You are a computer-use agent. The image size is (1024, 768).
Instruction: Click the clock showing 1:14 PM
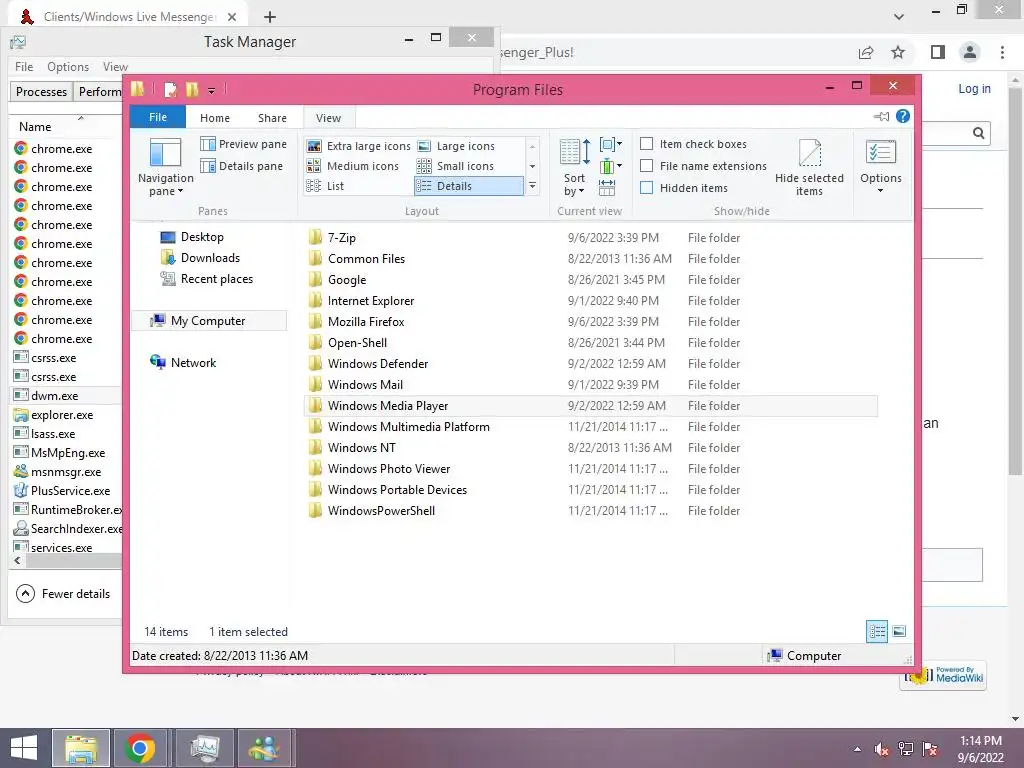tap(980, 741)
